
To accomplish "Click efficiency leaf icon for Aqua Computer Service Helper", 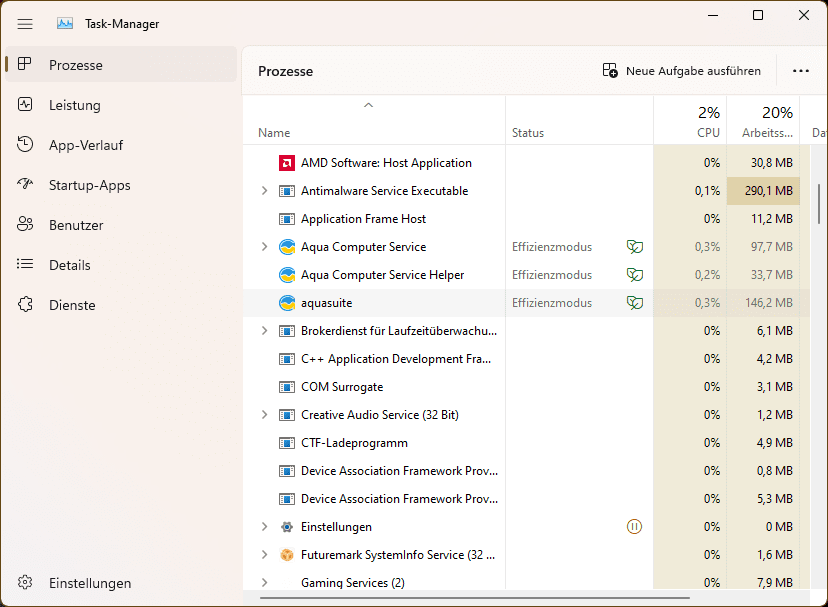I will point(635,275).
